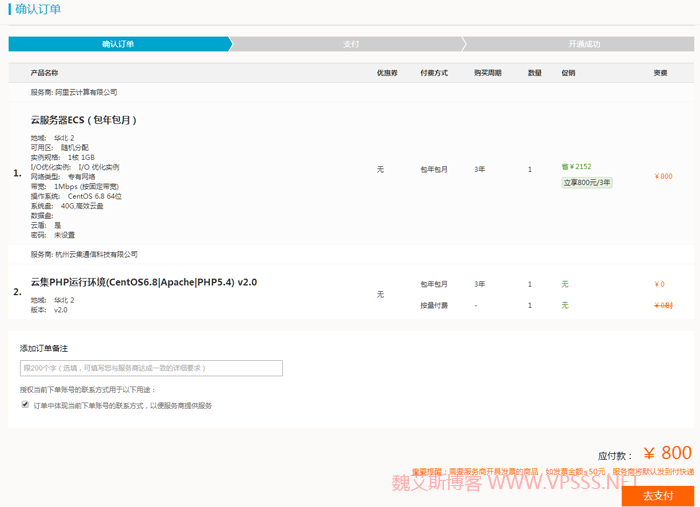Click the 立享800元/3年 promotion badge

pyautogui.click(x=587, y=183)
